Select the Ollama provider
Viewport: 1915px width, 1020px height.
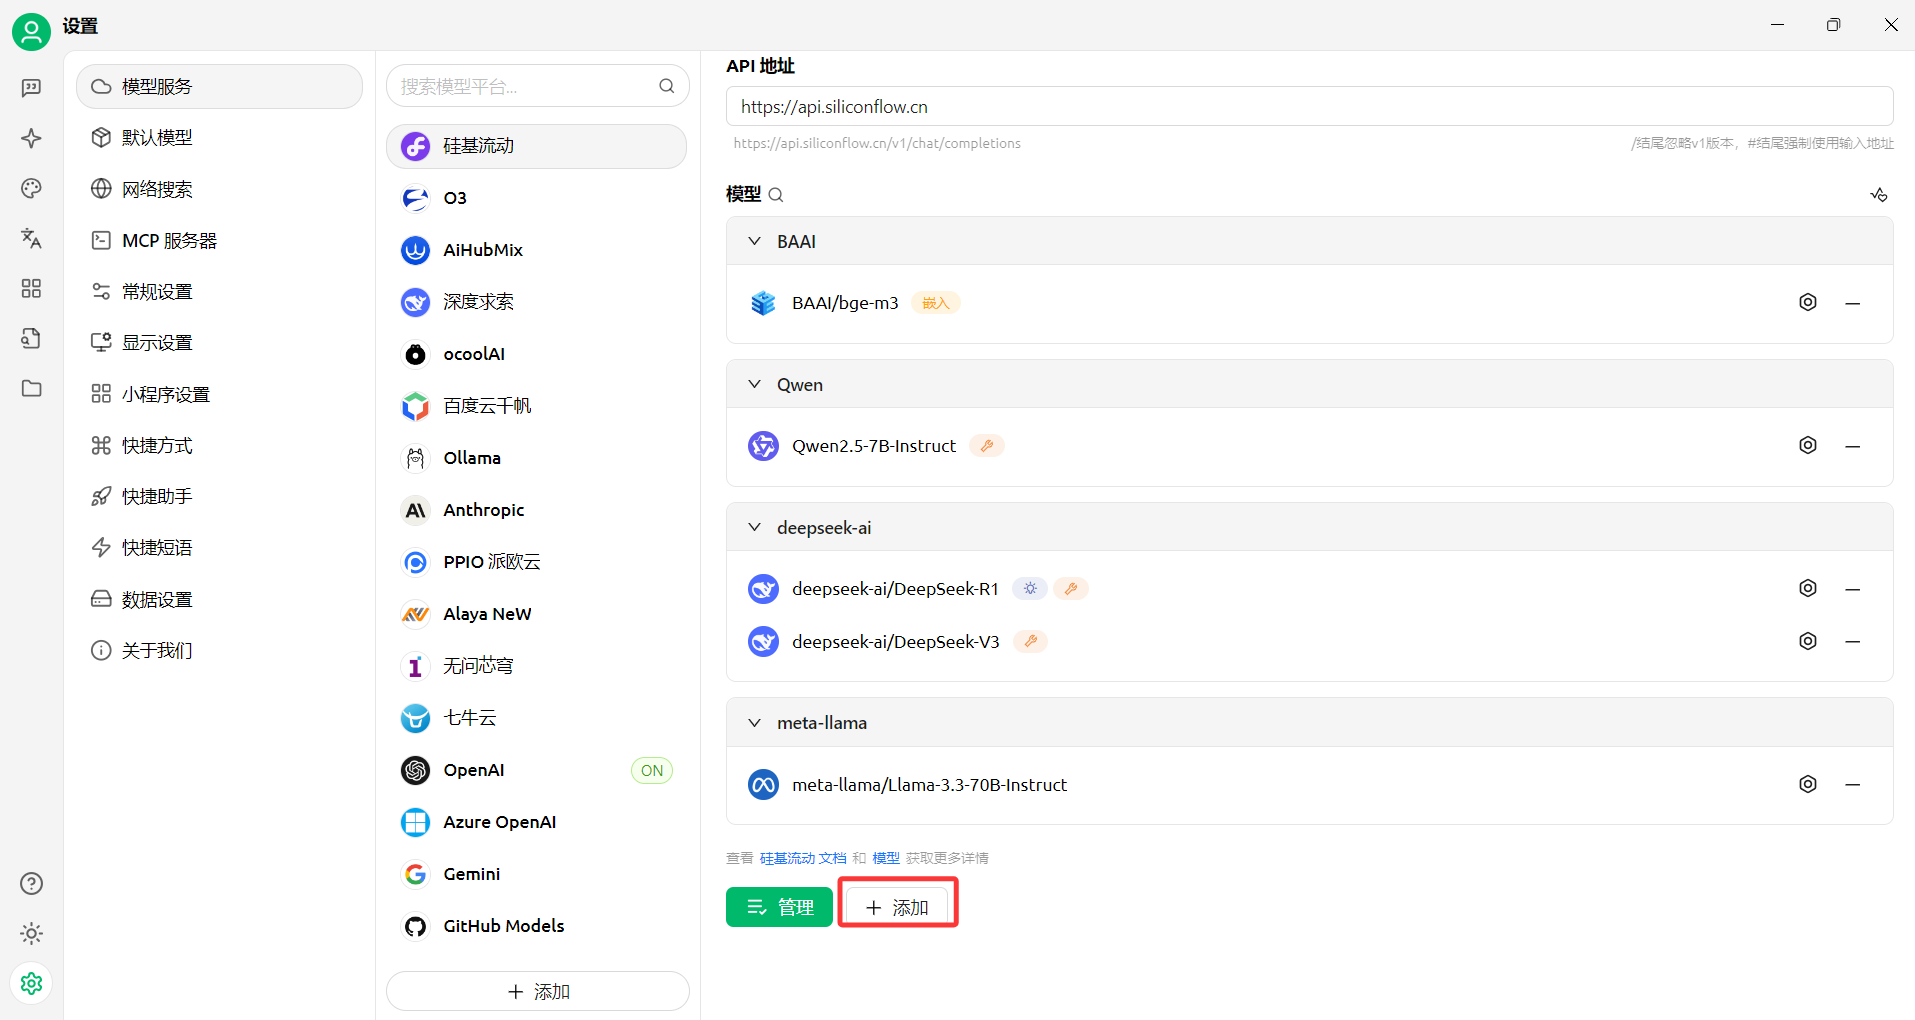tap(537, 458)
